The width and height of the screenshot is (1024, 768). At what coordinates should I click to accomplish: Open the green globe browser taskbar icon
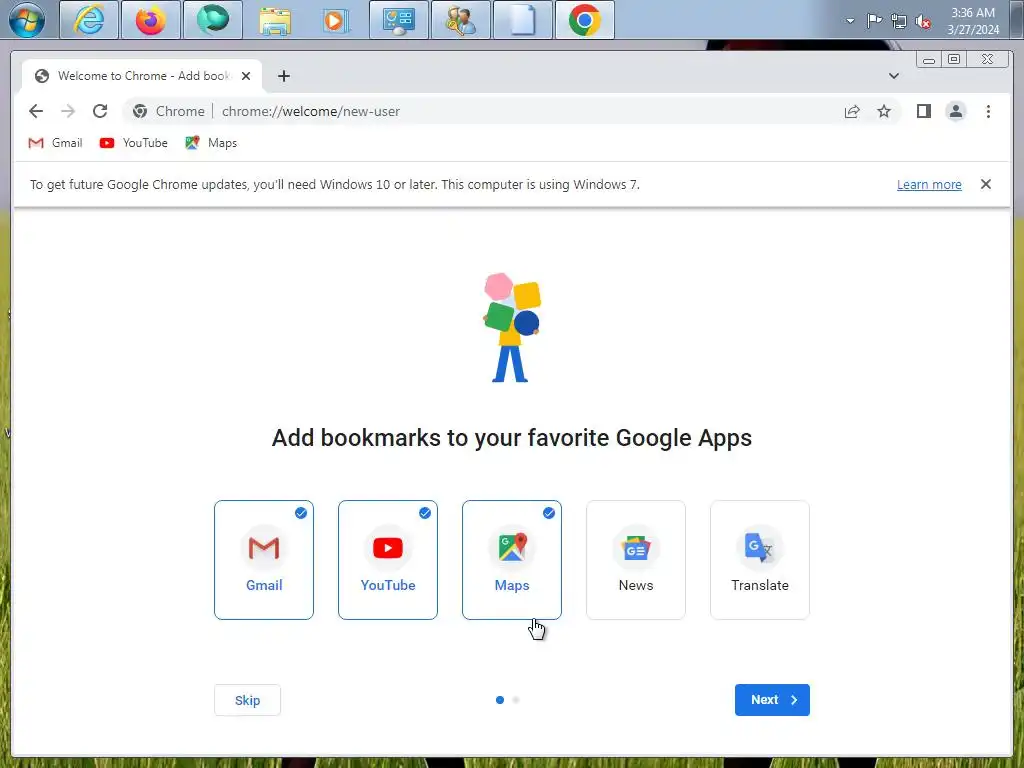click(213, 20)
